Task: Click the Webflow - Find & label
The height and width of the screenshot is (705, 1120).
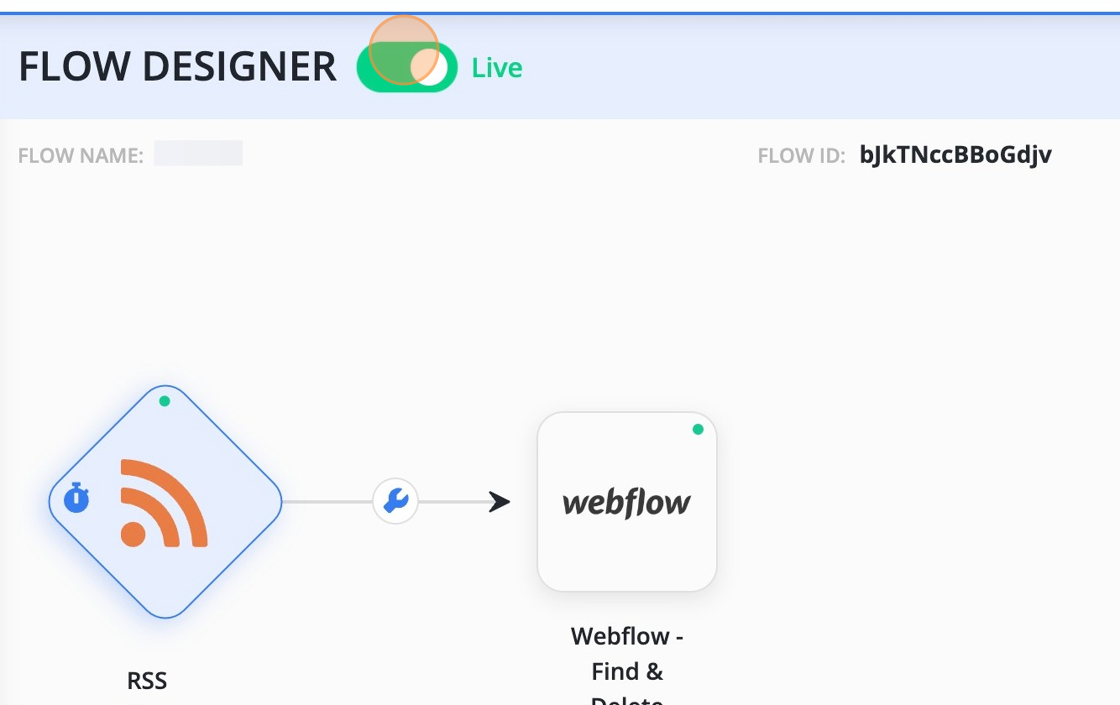Action: click(x=627, y=654)
